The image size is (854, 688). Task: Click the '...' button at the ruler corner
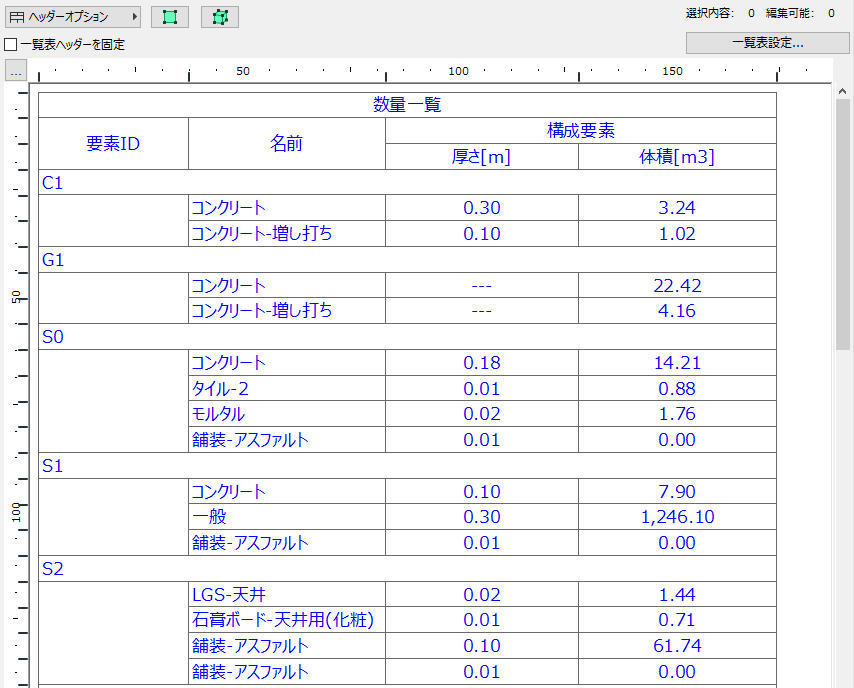tap(14, 70)
